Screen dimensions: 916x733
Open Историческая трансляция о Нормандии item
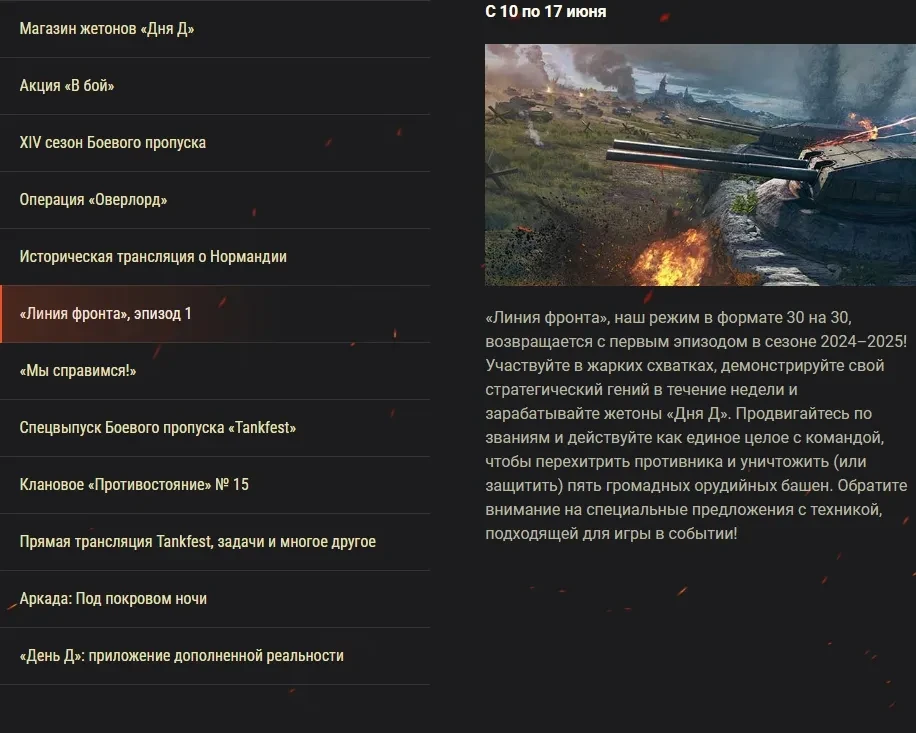pos(215,257)
